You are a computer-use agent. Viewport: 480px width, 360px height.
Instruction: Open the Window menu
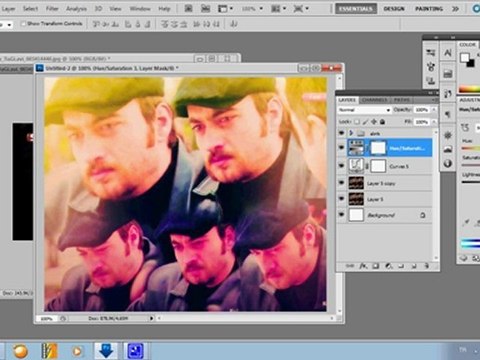[140, 8]
